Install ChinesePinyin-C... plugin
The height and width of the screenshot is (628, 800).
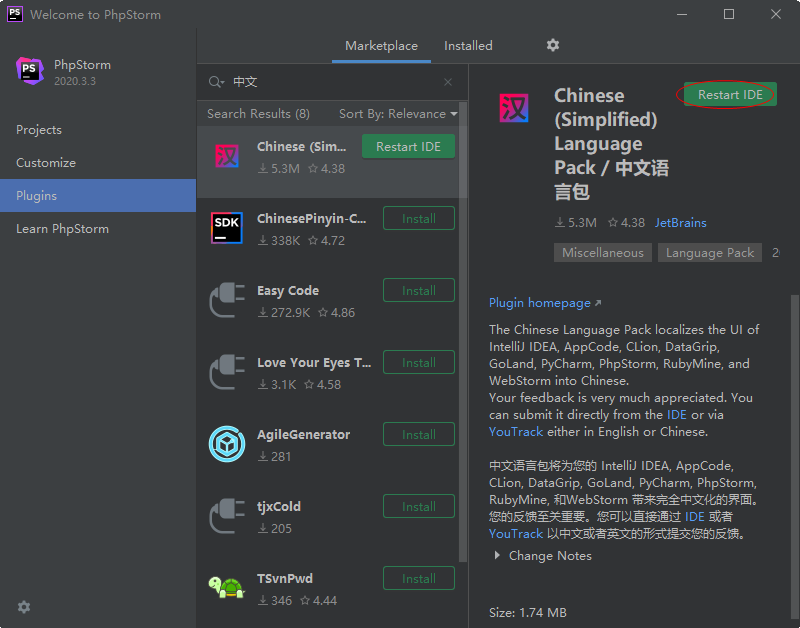[x=419, y=218]
